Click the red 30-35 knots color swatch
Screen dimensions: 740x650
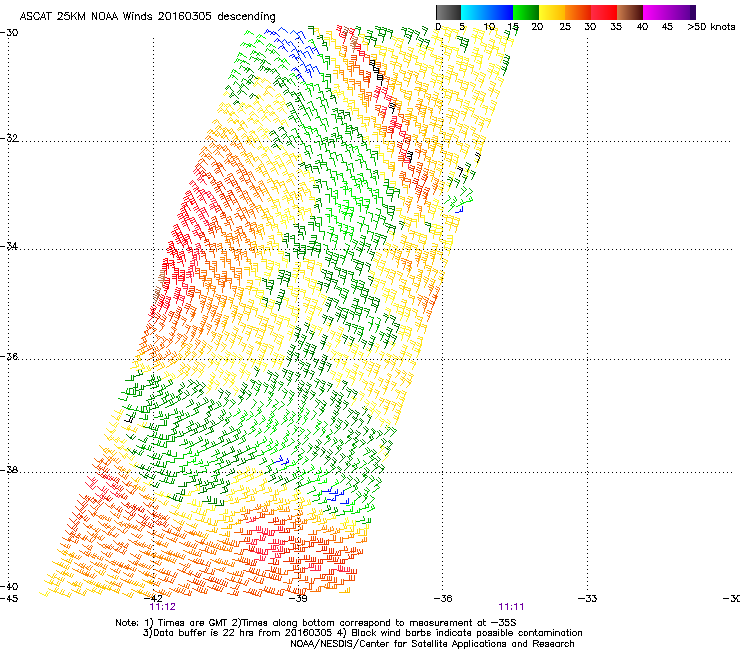(x=604, y=12)
